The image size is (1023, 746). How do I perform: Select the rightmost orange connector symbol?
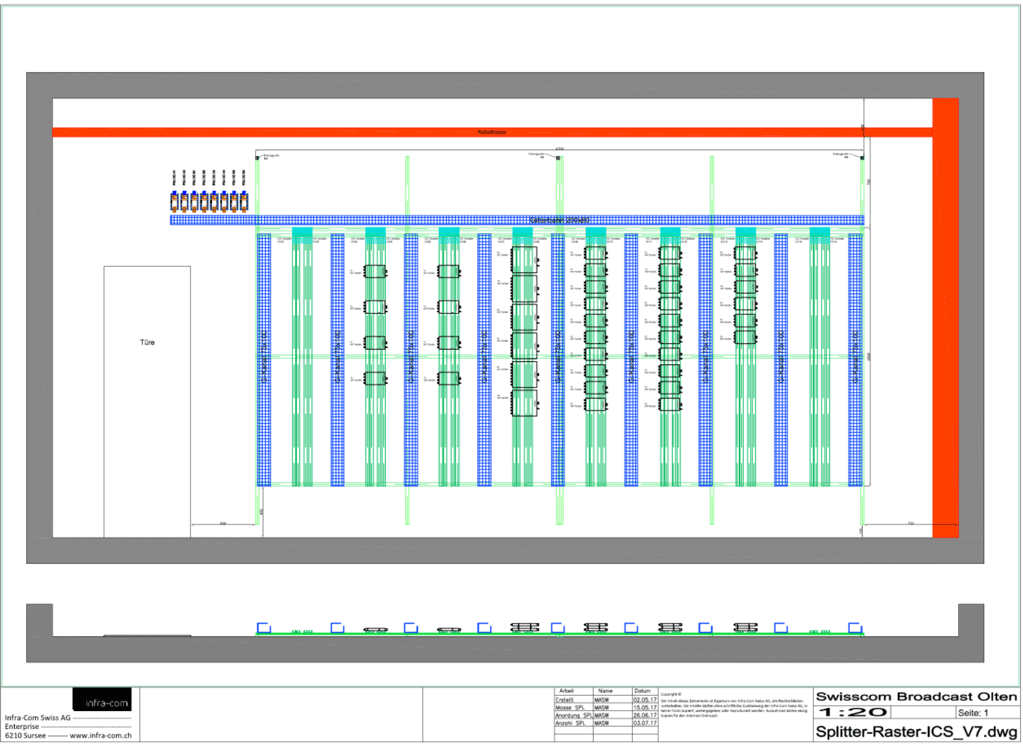point(244,201)
